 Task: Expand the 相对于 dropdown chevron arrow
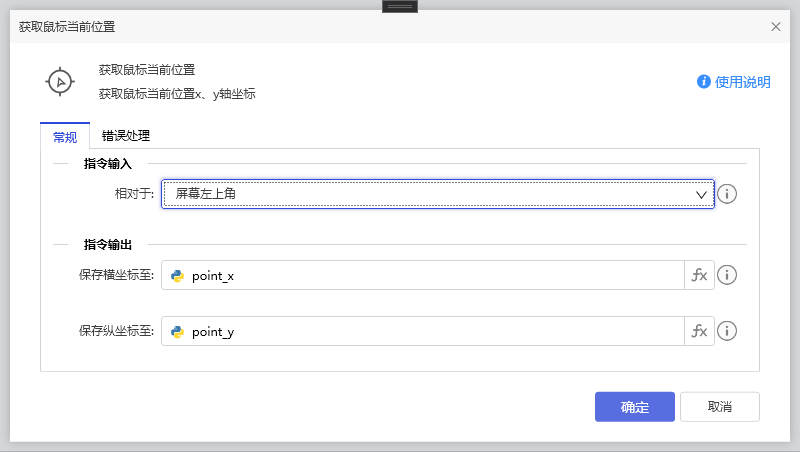(x=701, y=194)
